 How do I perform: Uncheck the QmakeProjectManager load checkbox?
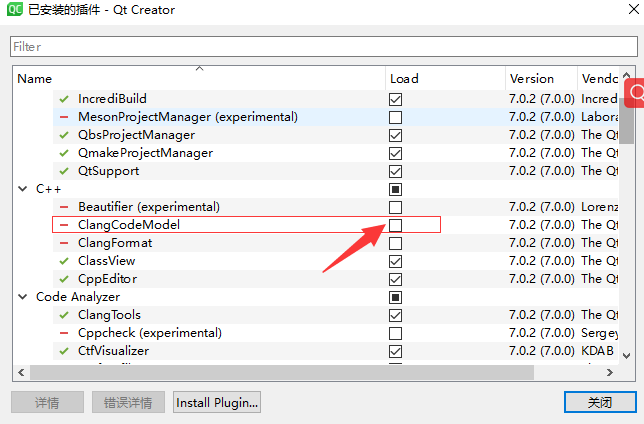tap(396, 154)
